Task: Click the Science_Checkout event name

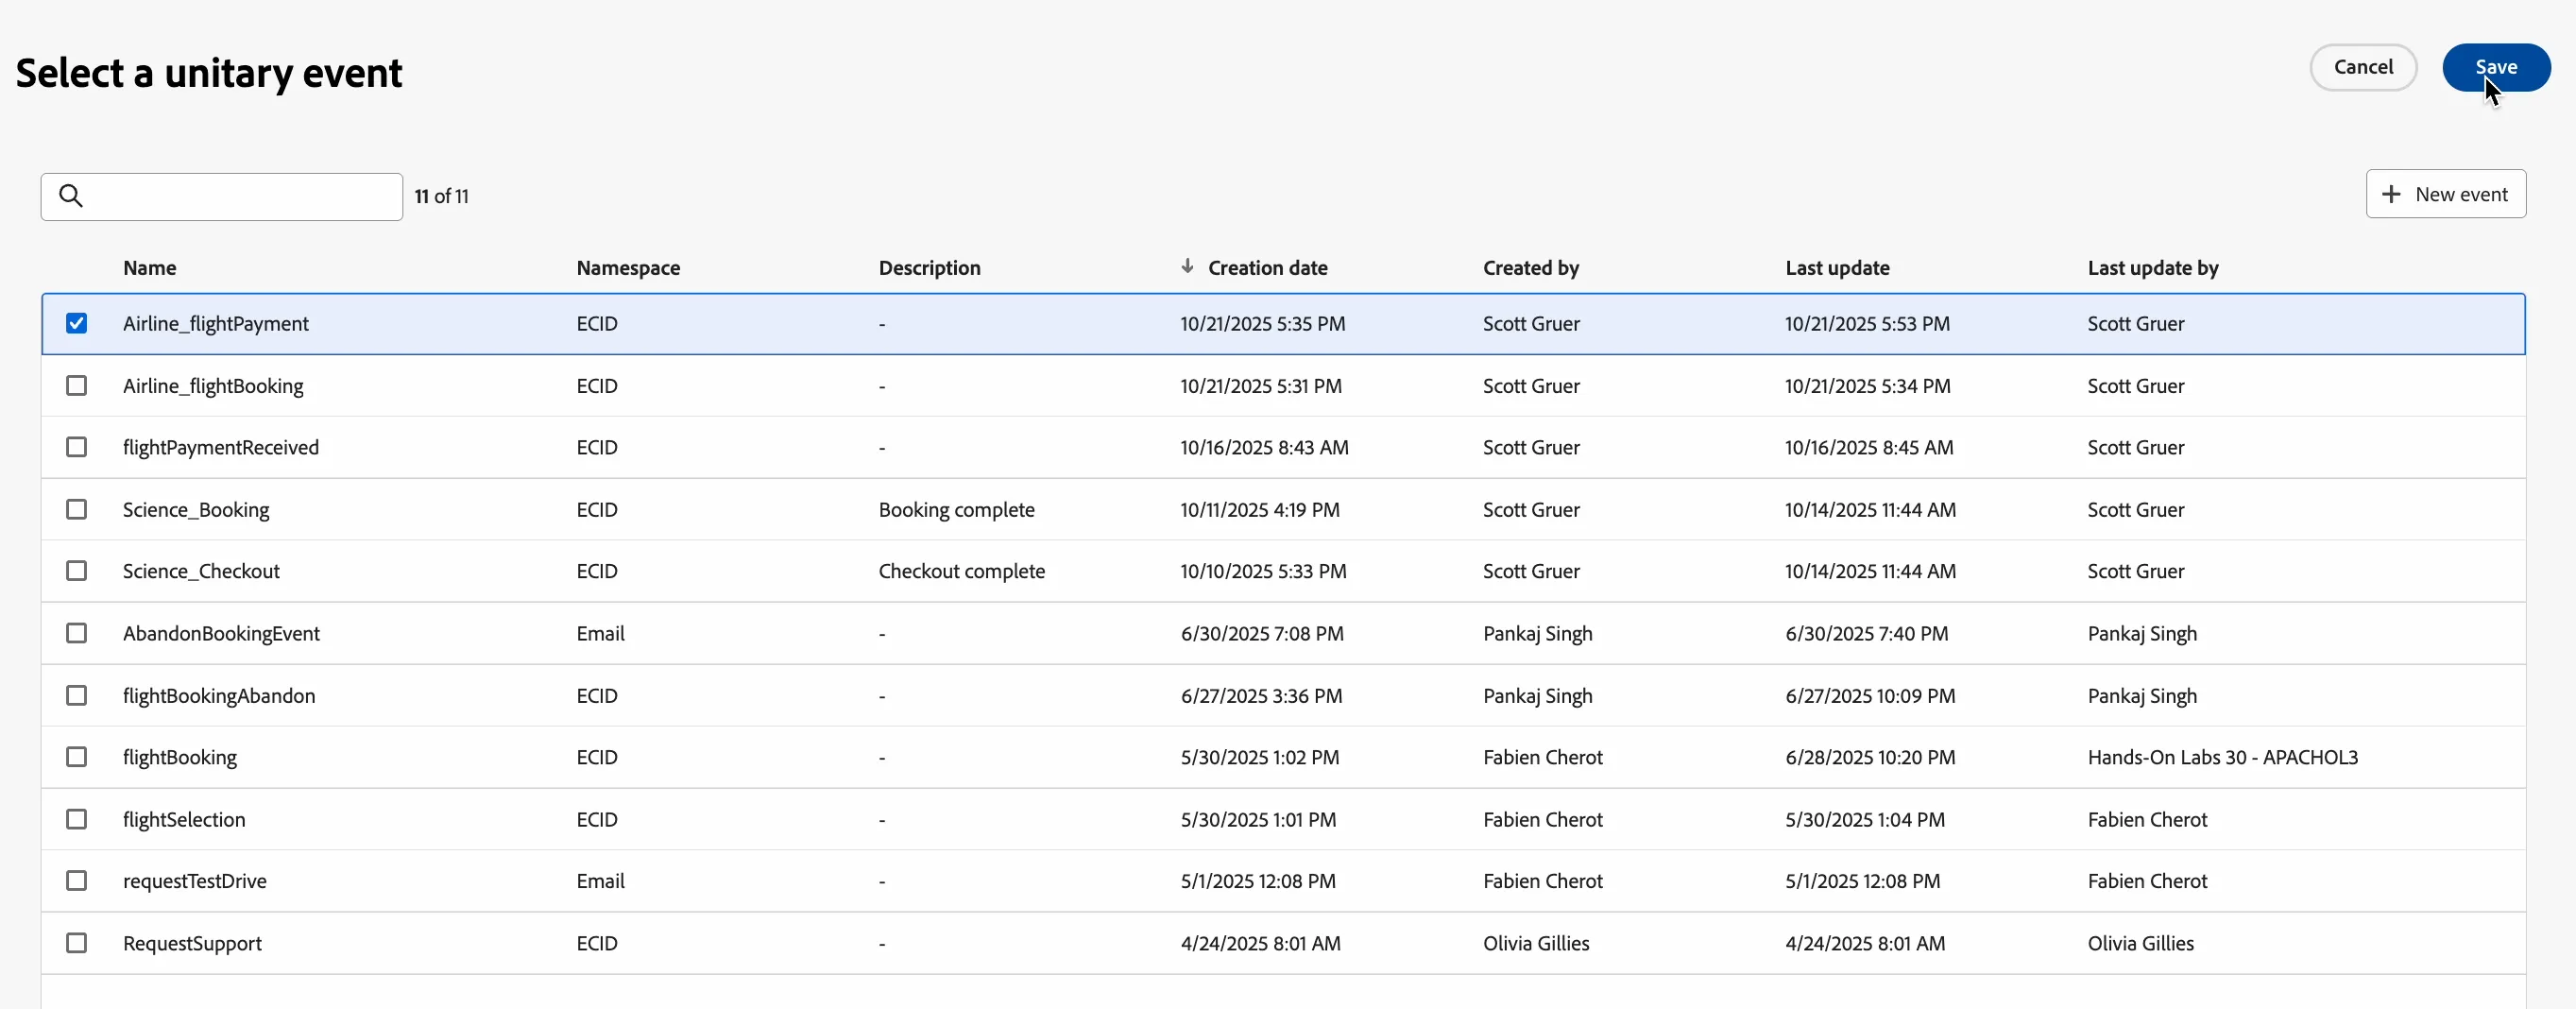Action: 201,572
